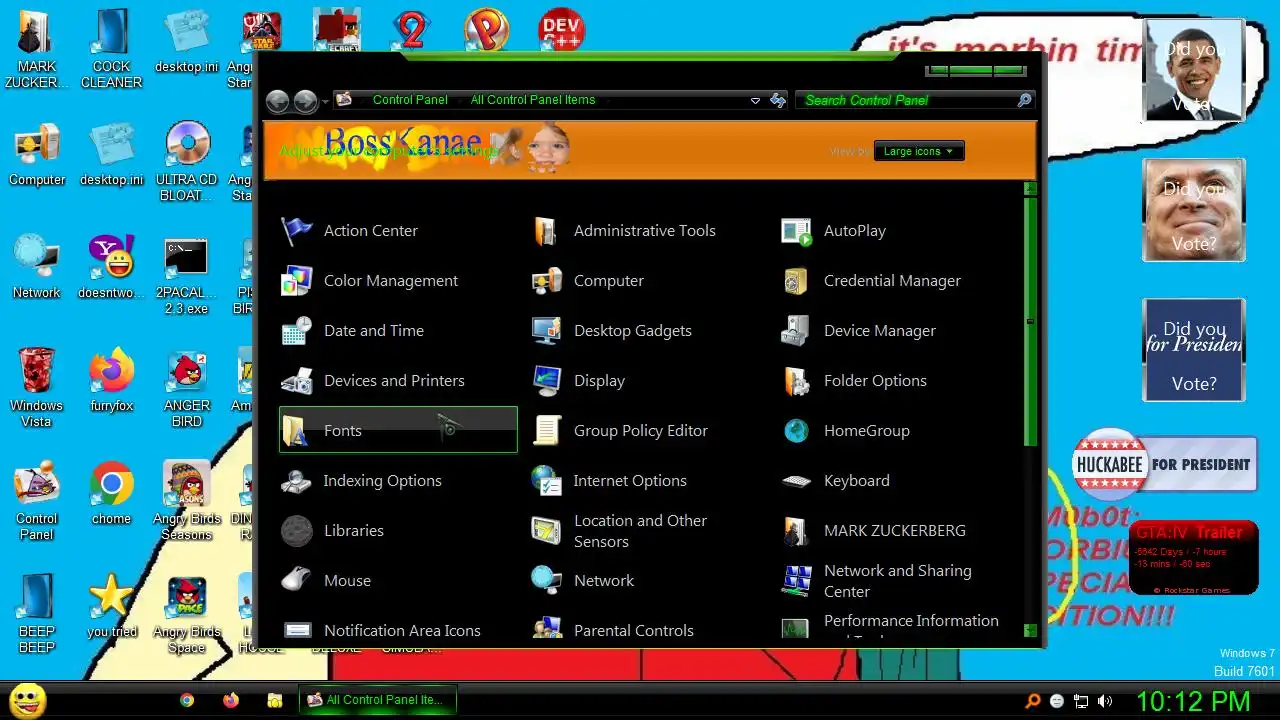
Task: Click the GTA:IV Trailer countdown gadget
Action: (1193, 558)
